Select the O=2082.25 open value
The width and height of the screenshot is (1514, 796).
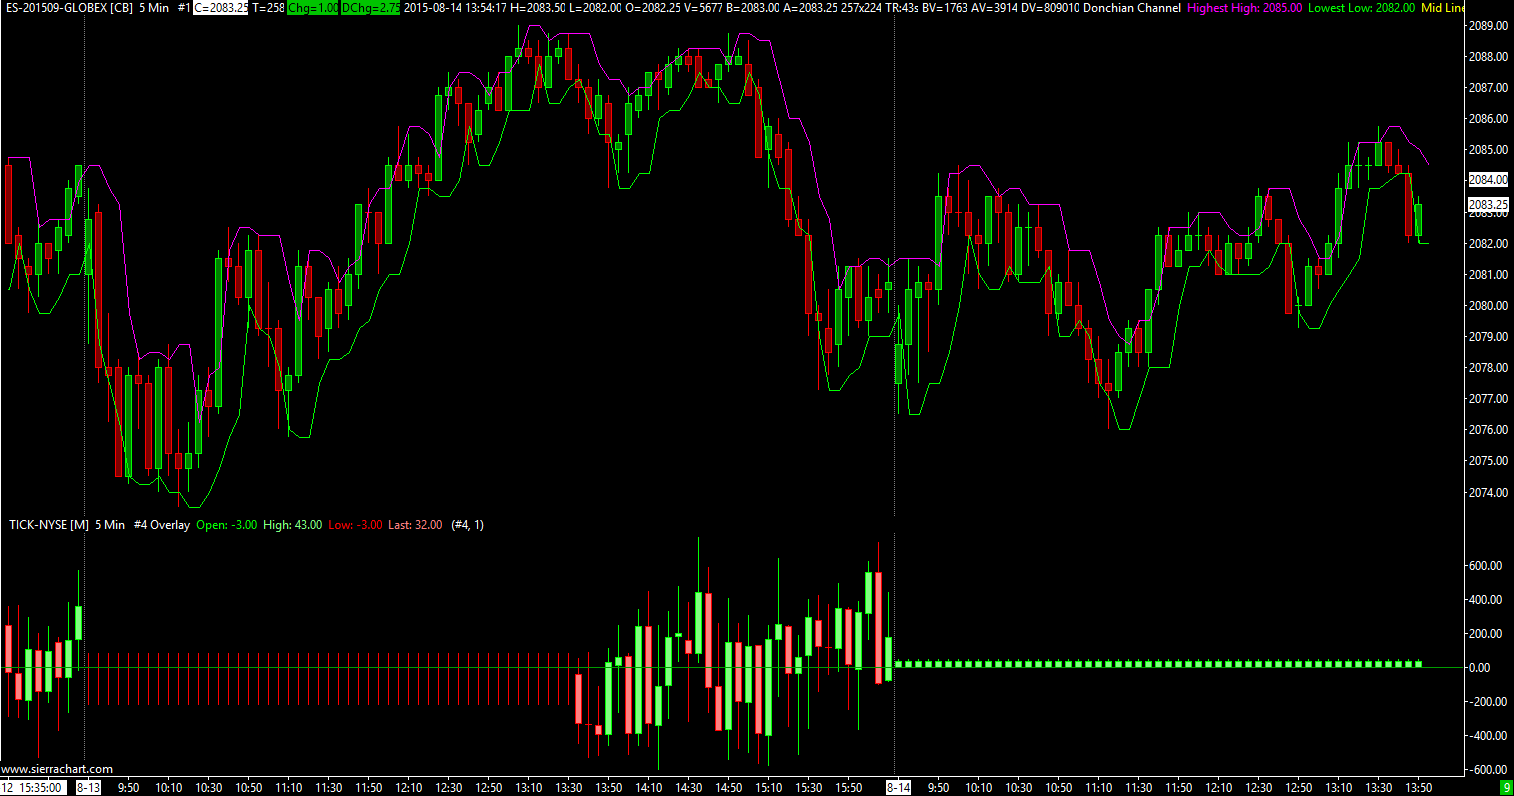654,8
